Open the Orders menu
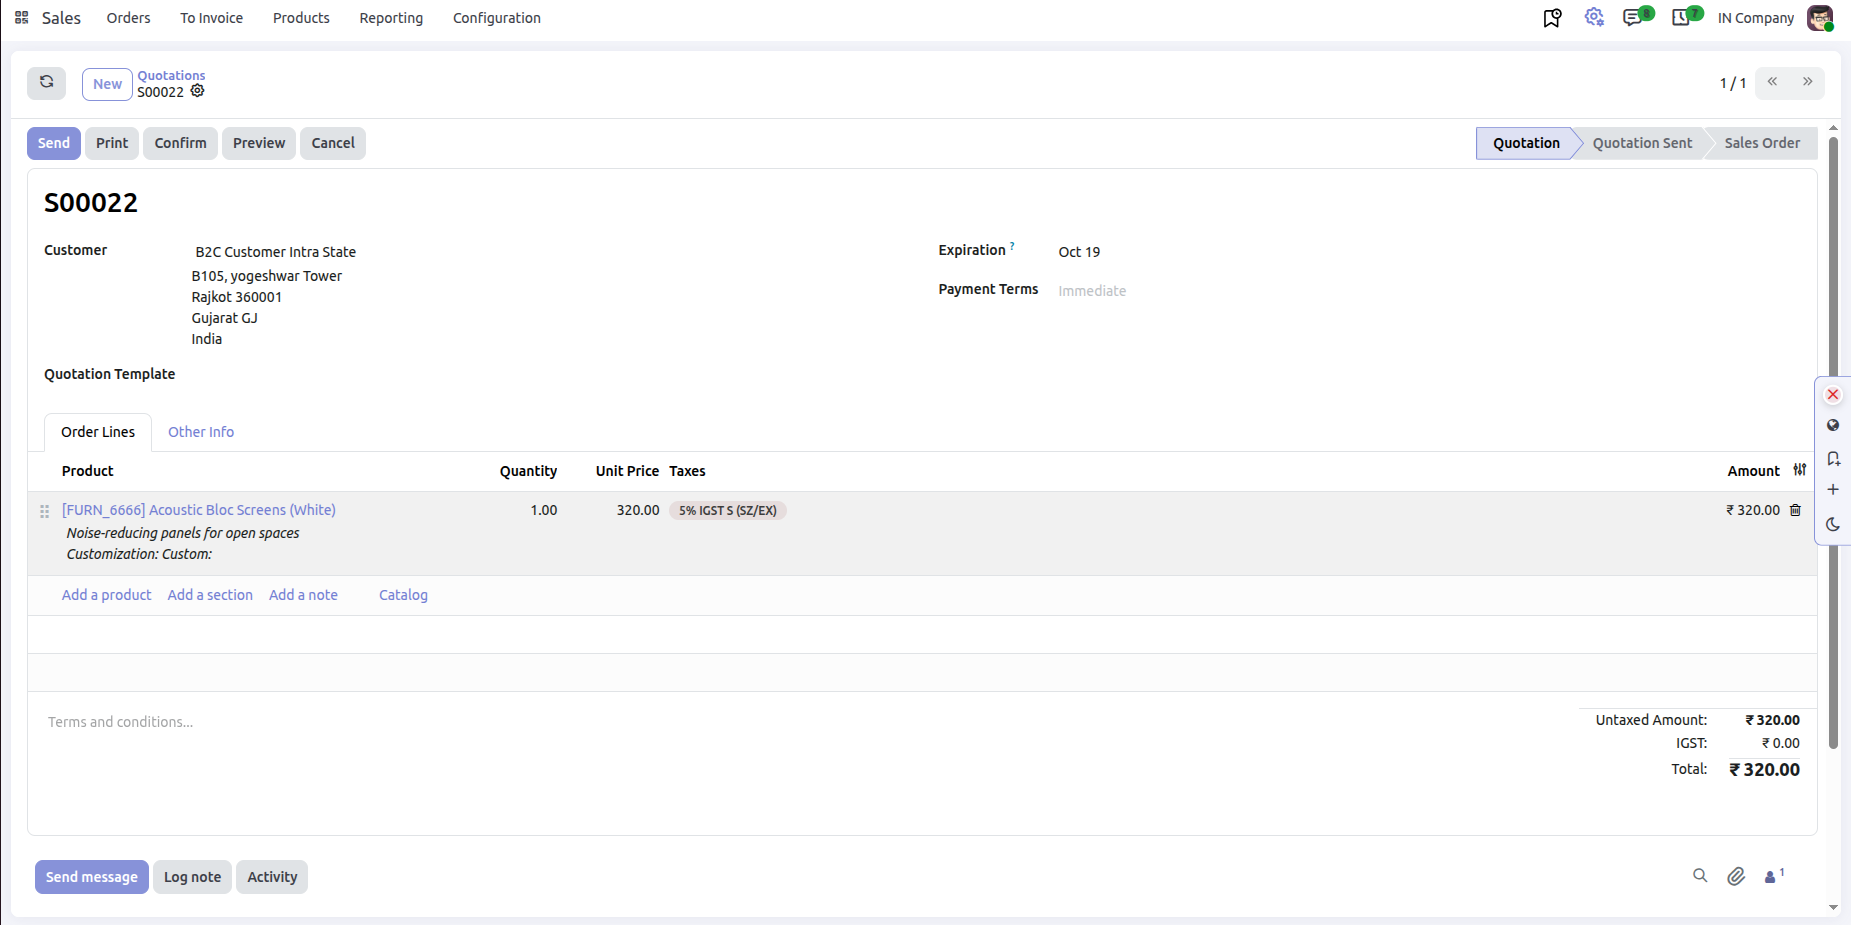Image resolution: width=1851 pixels, height=925 pixels. click(129, 18)
